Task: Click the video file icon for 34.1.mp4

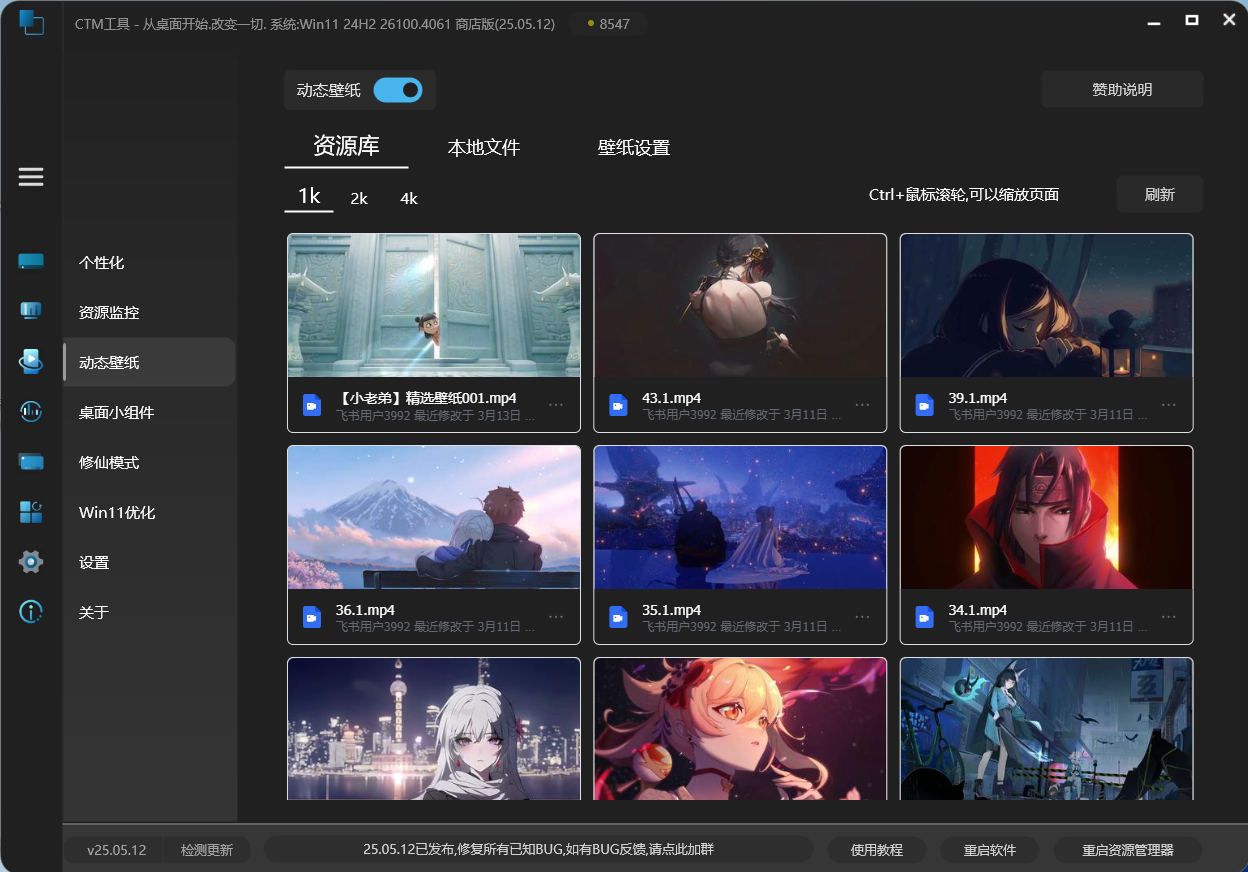Action: [924, 617]
